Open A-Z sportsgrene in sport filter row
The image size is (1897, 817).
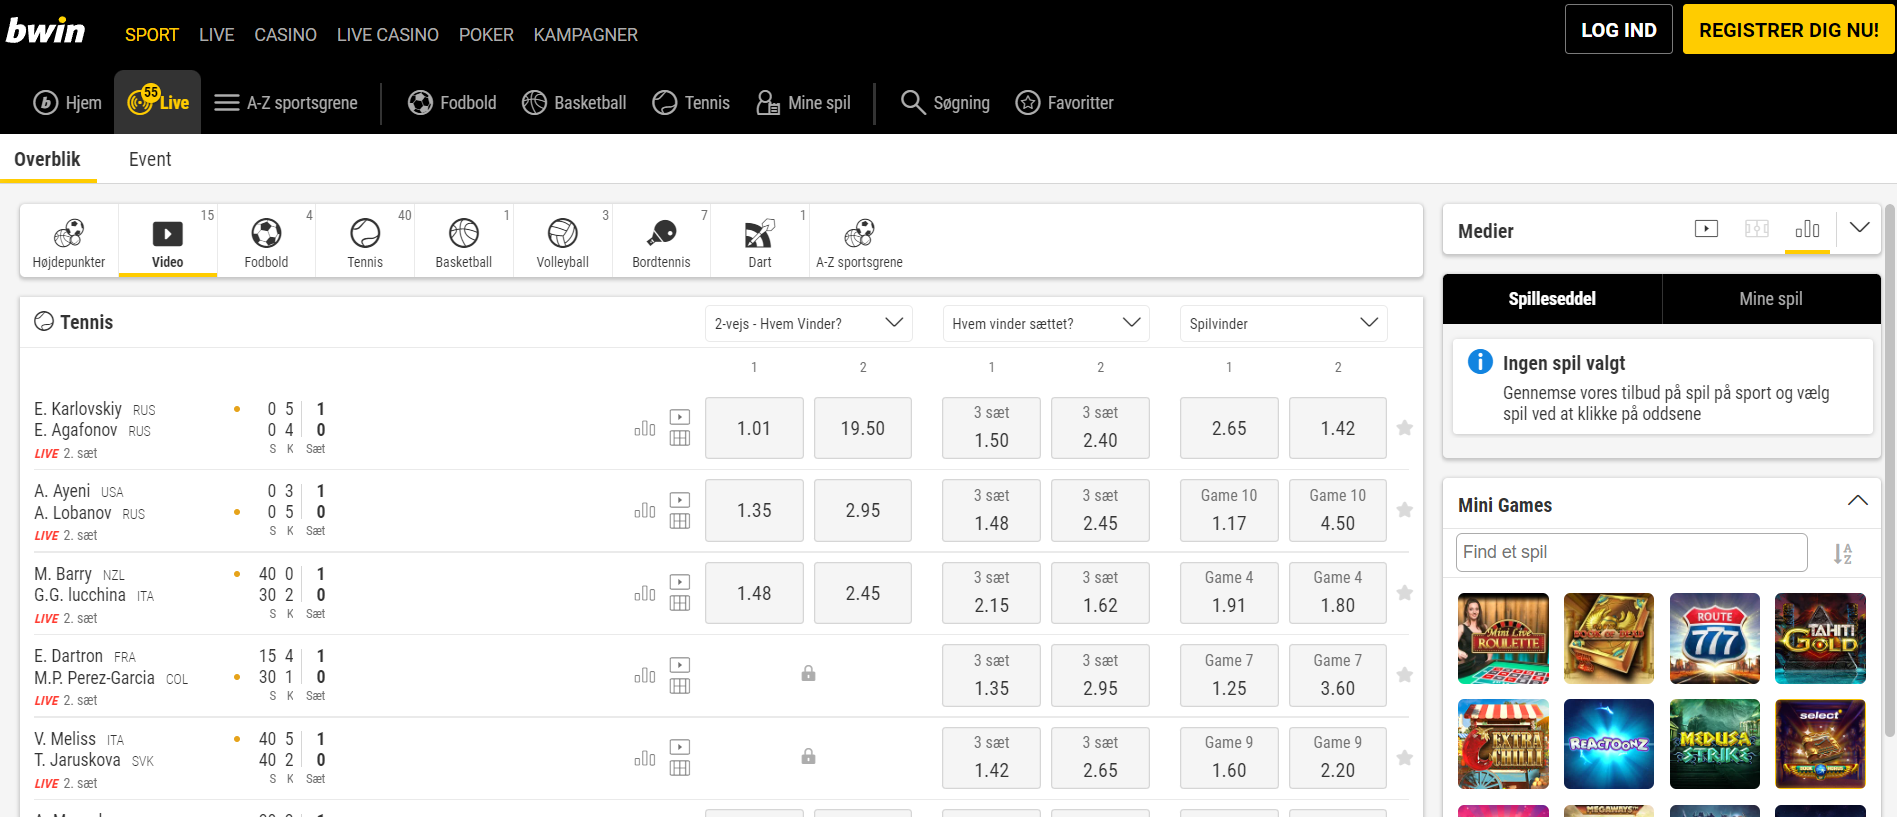click(x=859, y=241)
